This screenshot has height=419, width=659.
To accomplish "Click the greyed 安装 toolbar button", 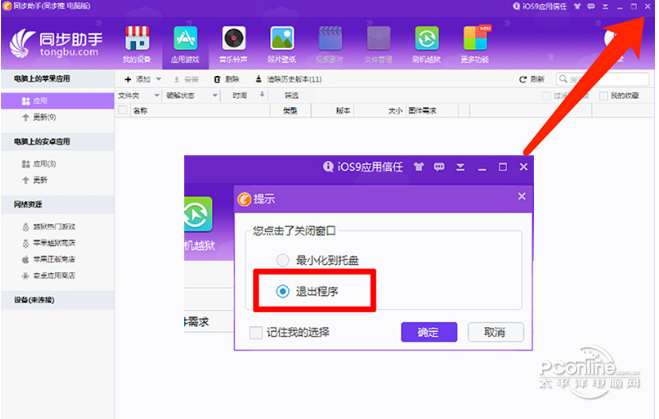I will click(x=186, y=79).
